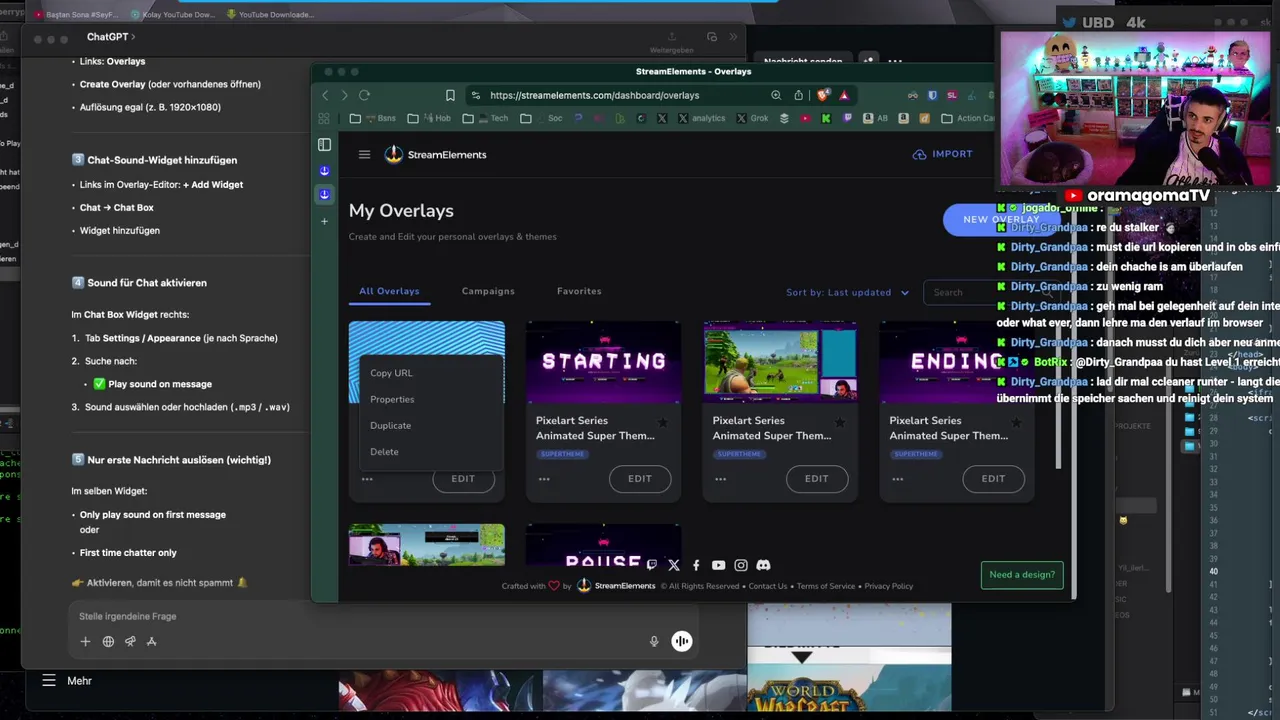Edit the Fortnite gameplay overlay

pos(817,479)
